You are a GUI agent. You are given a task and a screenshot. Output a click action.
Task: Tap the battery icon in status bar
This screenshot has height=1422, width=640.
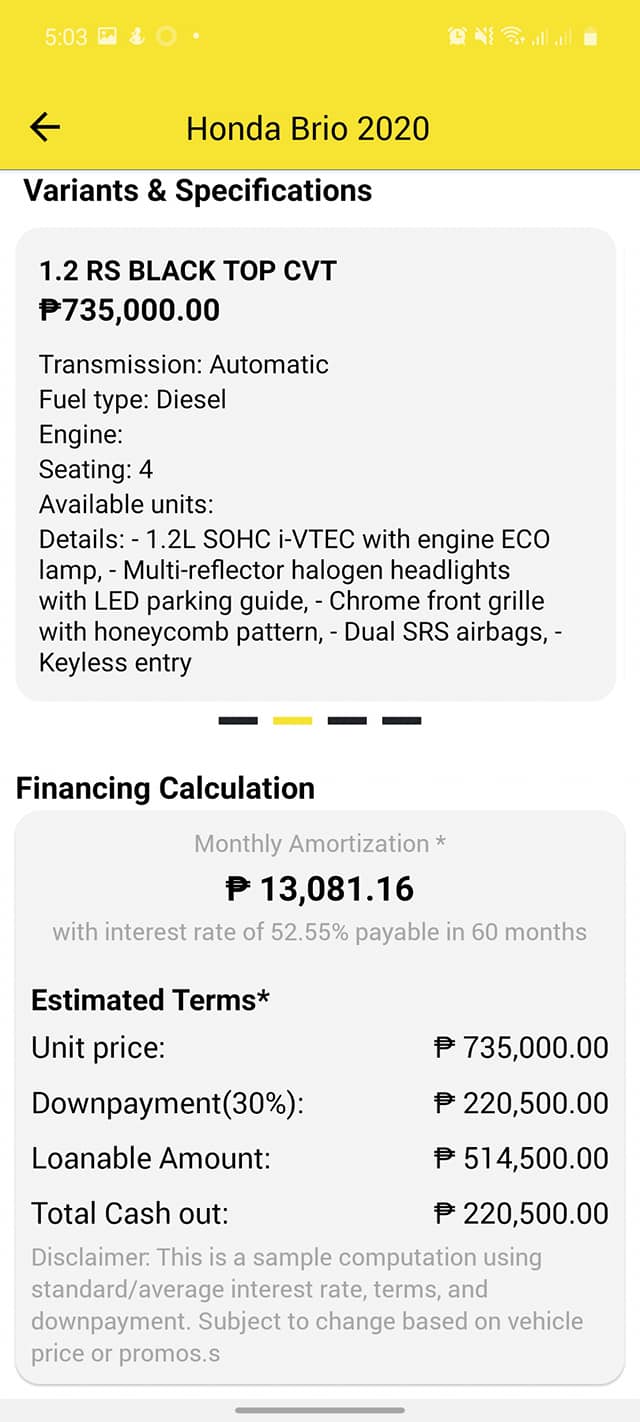coord(590,37)
